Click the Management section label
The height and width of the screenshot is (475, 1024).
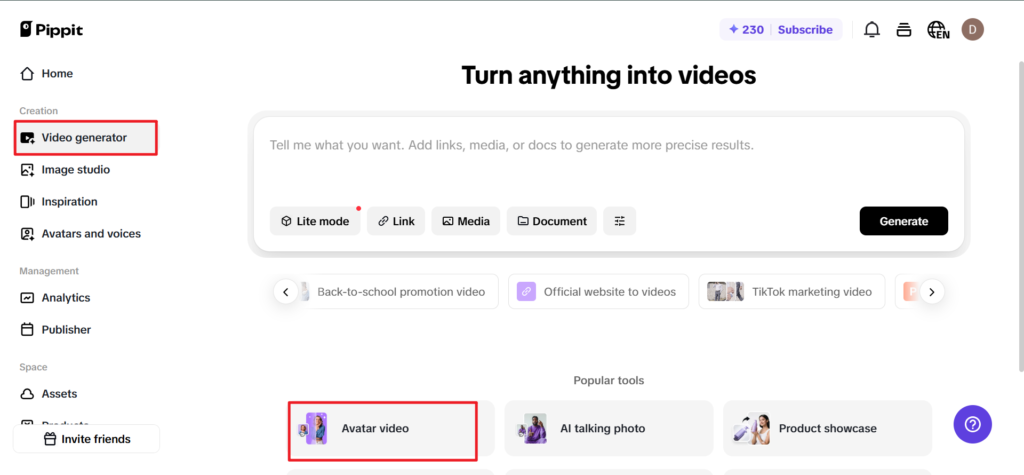[x=49, y=271]
